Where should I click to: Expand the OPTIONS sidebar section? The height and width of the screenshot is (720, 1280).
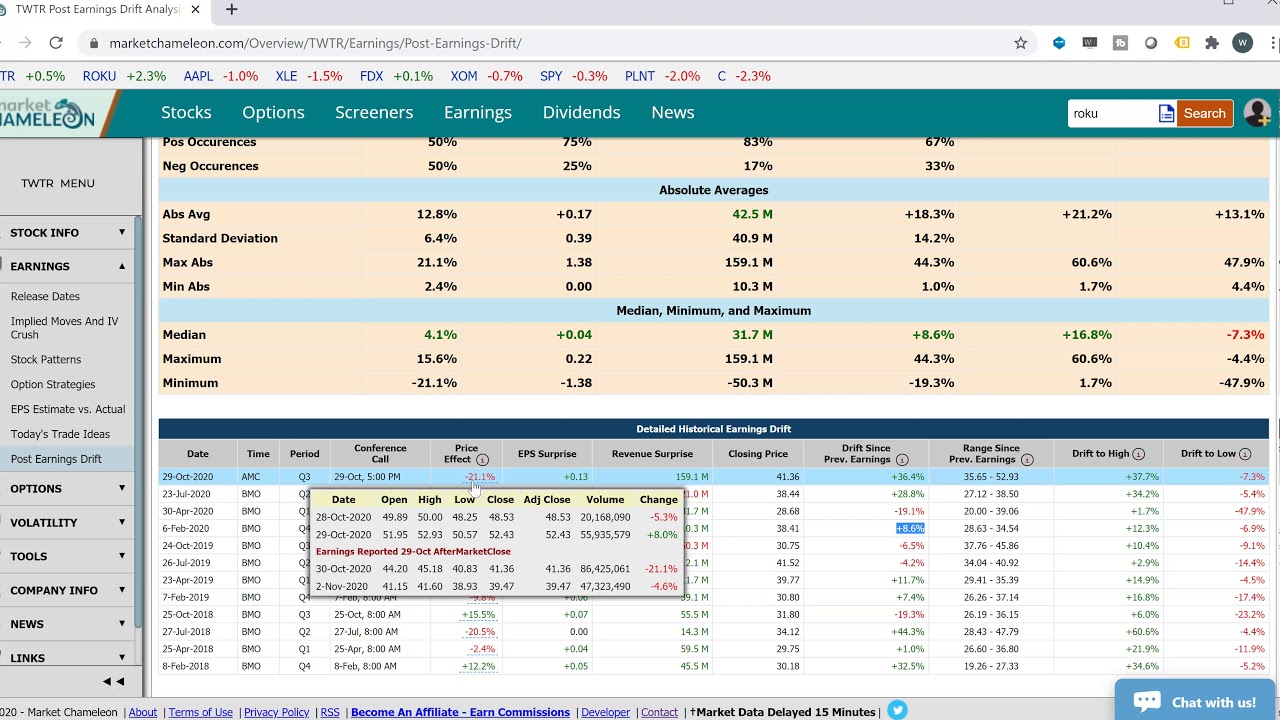point(68,488)
